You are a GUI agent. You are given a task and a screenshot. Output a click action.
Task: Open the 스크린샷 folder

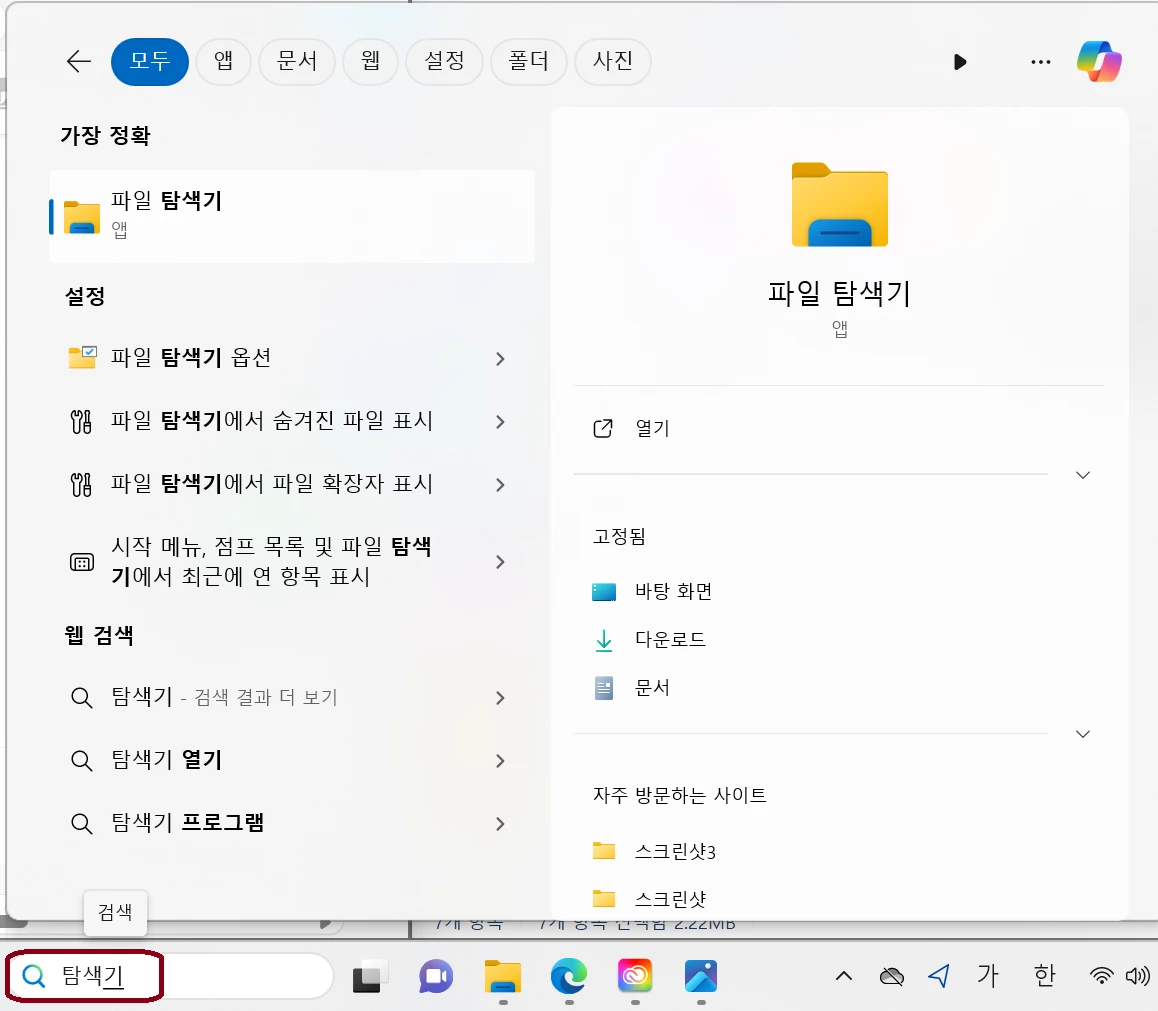point(671,899)
